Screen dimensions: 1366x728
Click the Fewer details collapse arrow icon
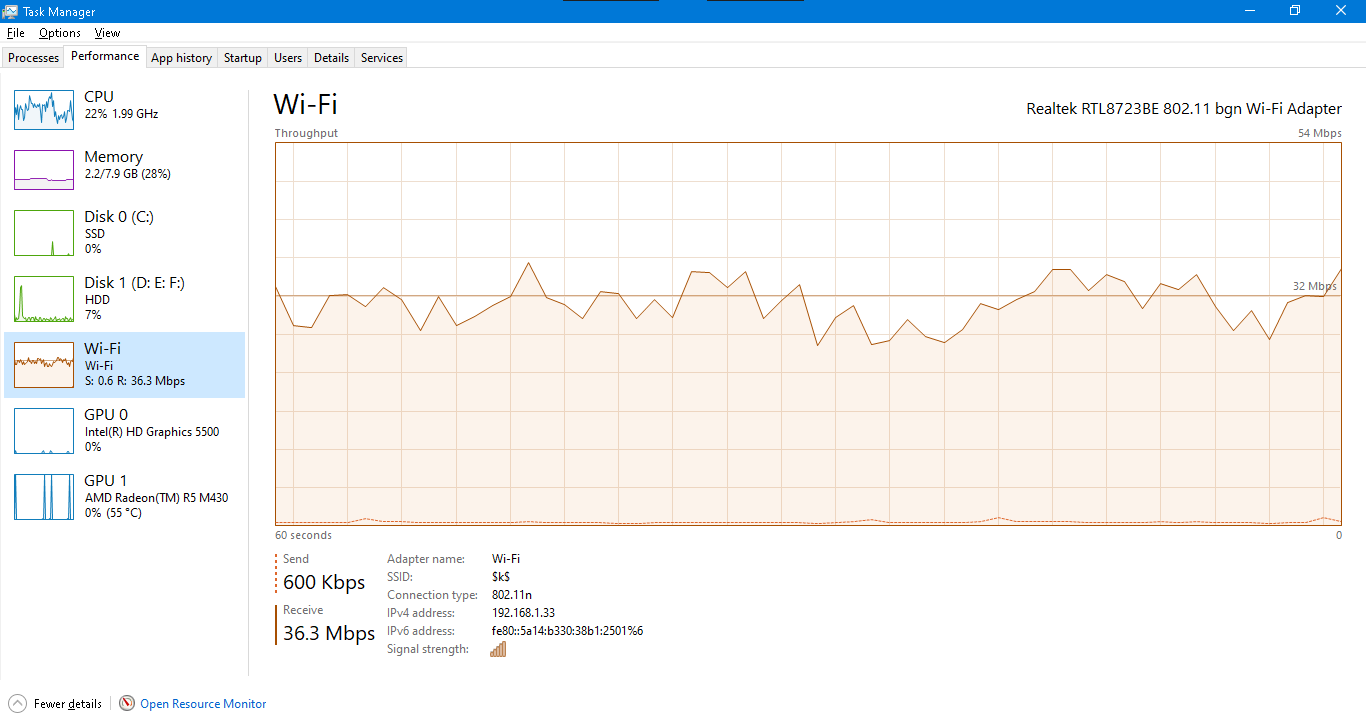tap(17, 703)
